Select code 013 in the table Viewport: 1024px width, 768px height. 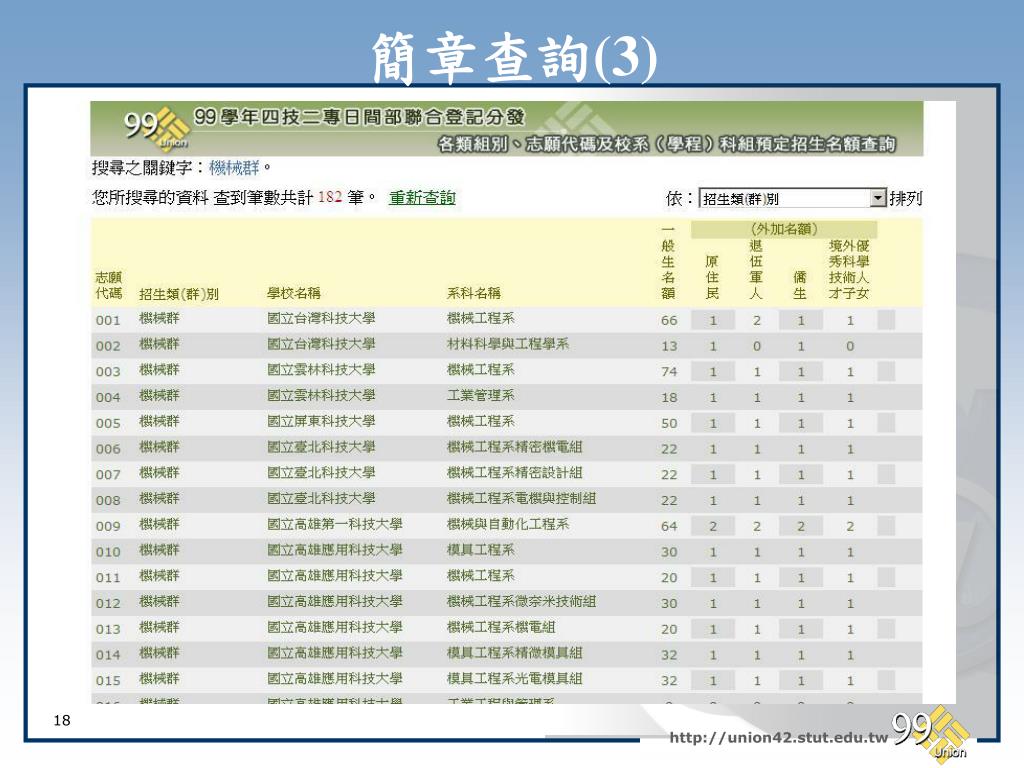pos(108,629)
